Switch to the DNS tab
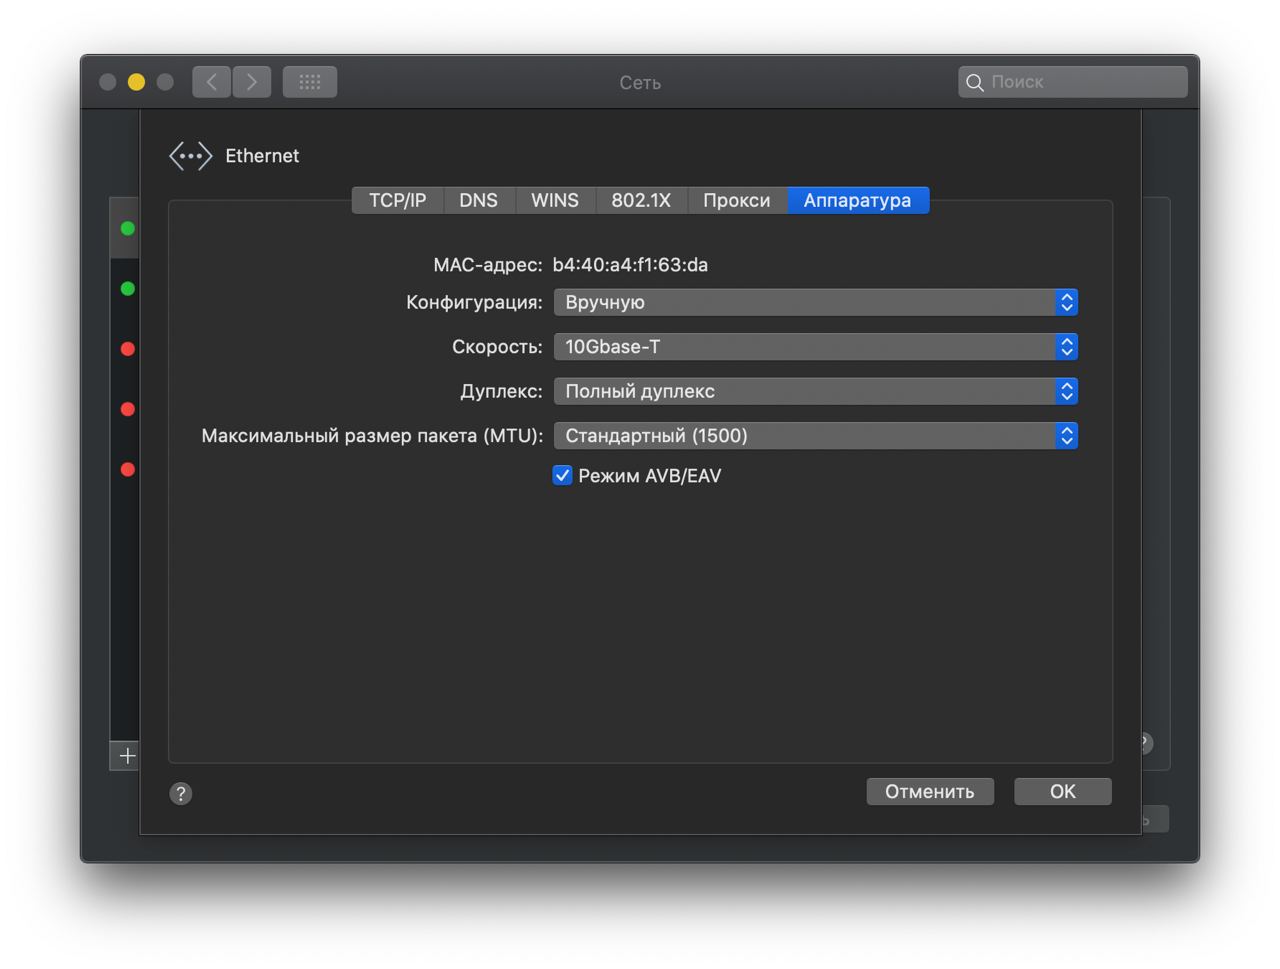 tap(479, 200)
